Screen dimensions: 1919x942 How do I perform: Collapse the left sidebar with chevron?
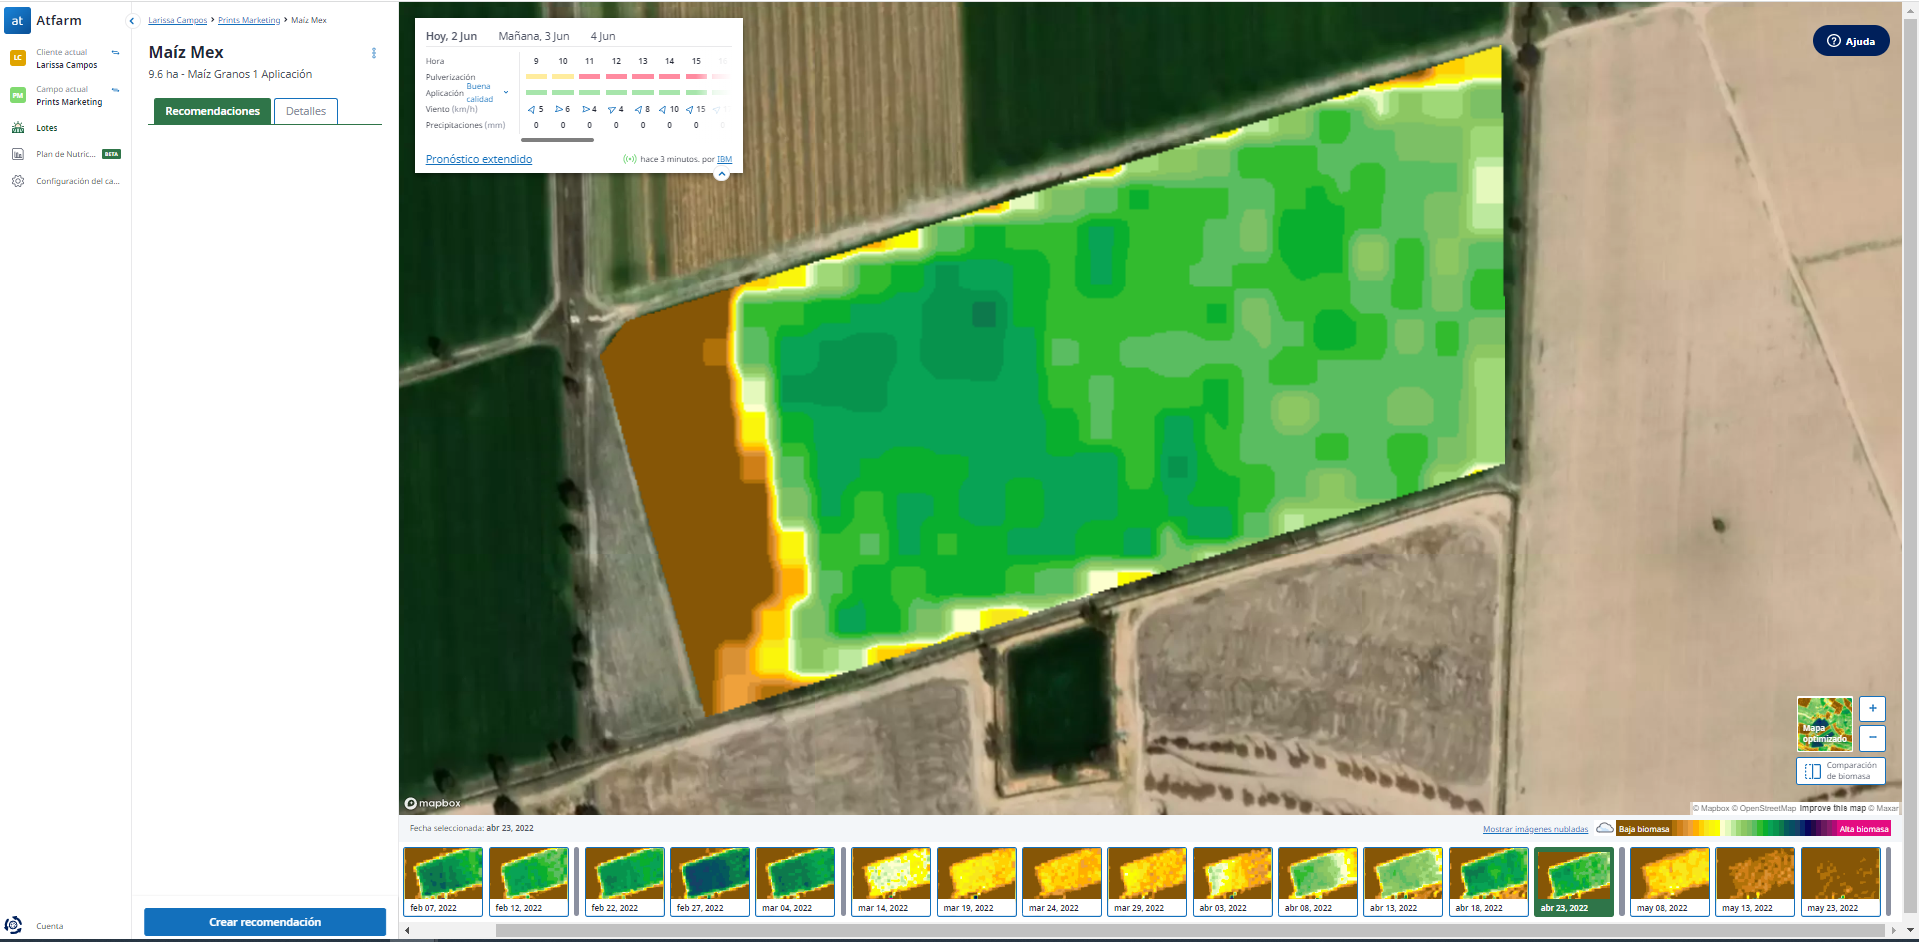pyautogui.click(x=131, y=21)
